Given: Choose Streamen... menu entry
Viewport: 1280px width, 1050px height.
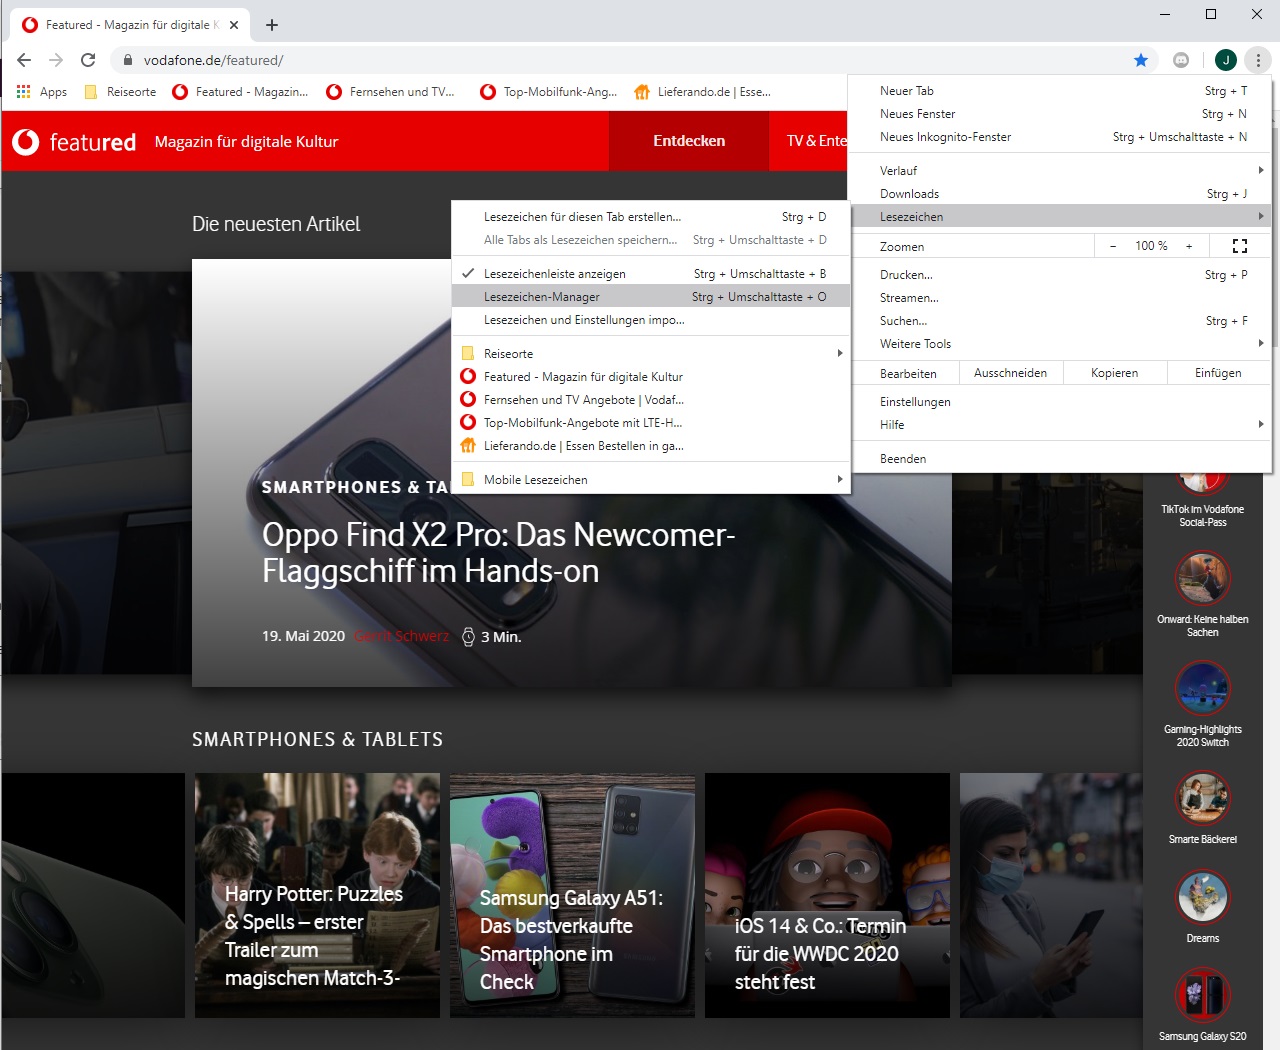Looking at the screenshot, I should [1060, 298].
